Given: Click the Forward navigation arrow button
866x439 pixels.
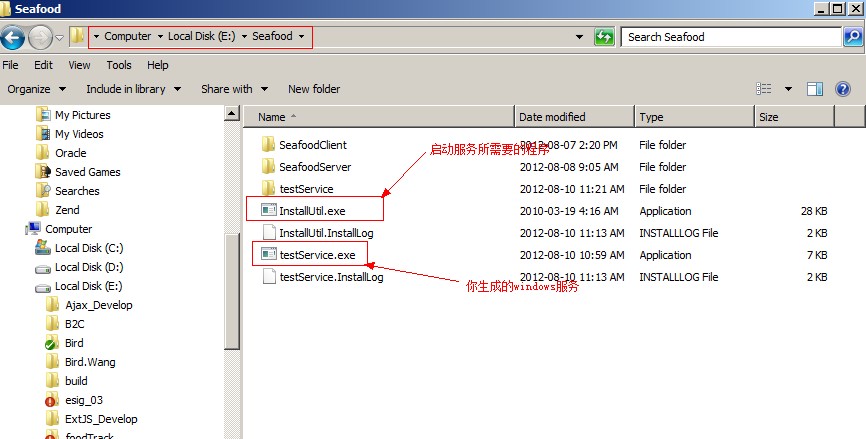Looking at the screenshot, I should (x=40, y=38).
